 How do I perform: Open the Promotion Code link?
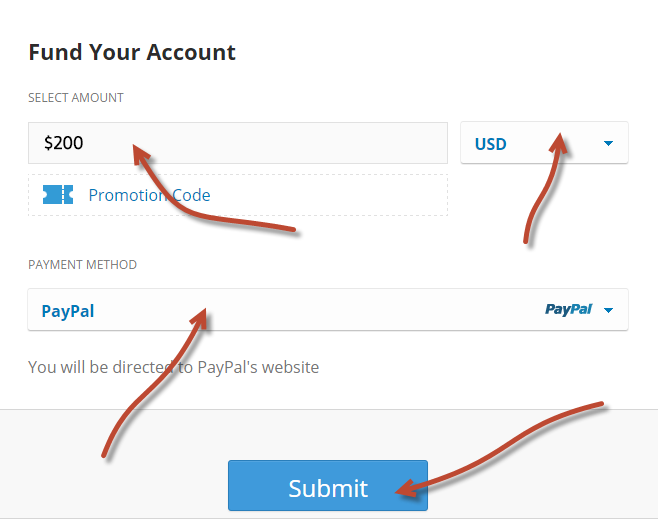click(x=149, y=195)
